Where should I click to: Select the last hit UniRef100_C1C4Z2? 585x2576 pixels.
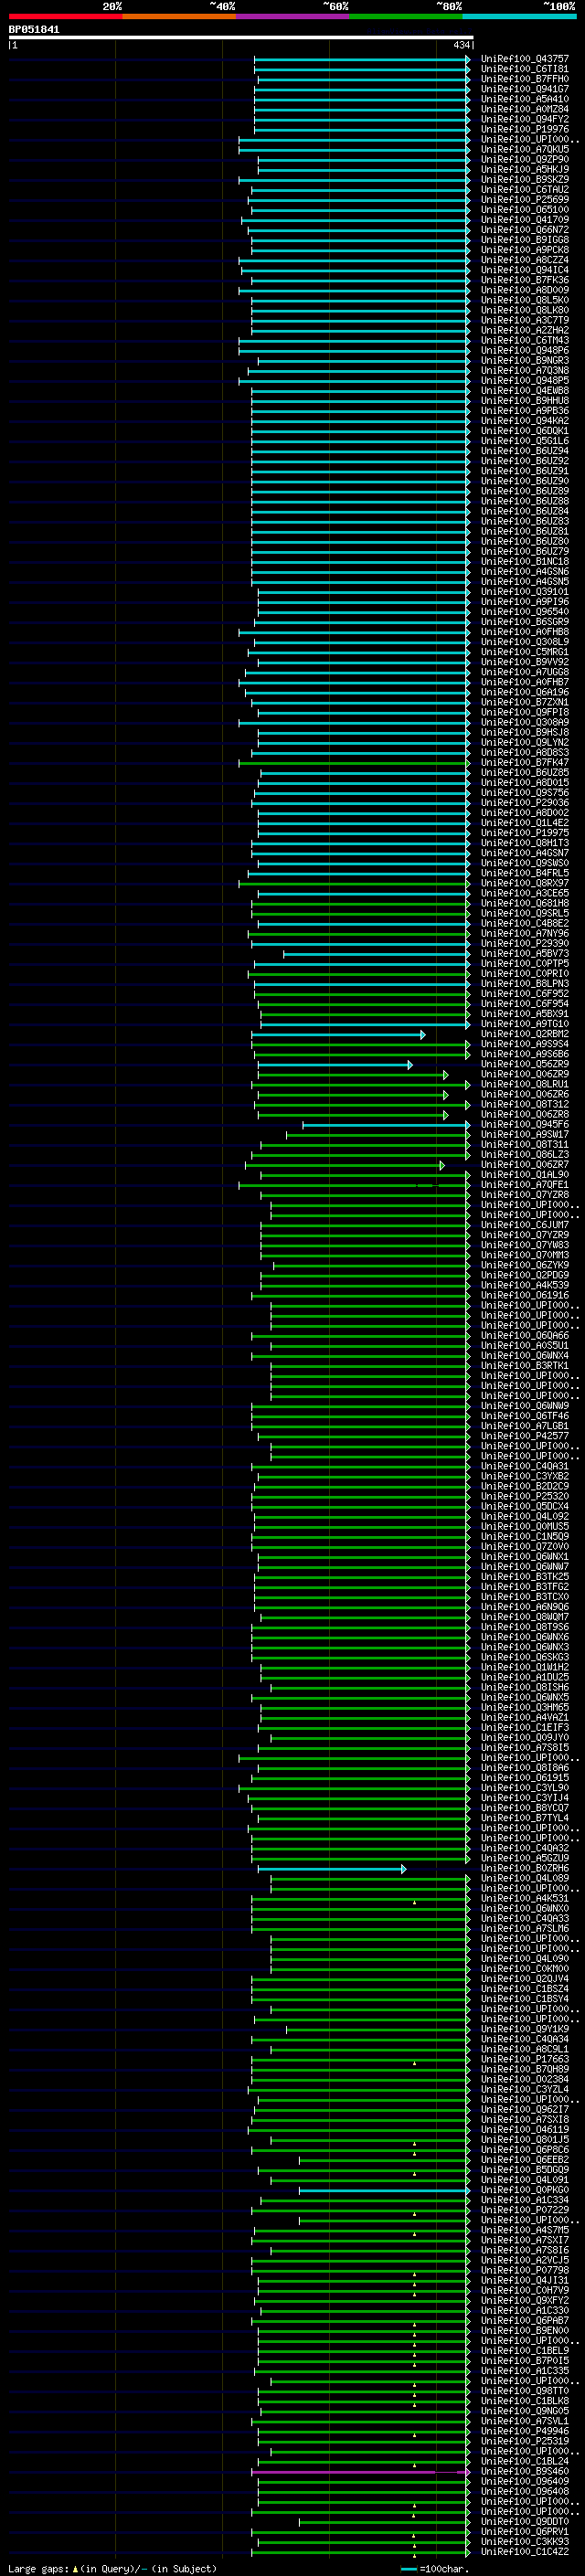(x=524, y=2552)
